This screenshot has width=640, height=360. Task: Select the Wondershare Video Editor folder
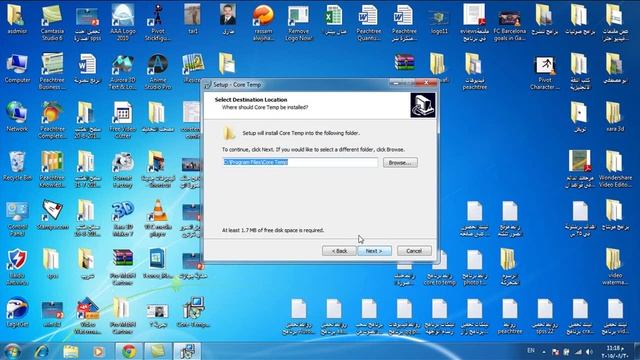point(615,169)
